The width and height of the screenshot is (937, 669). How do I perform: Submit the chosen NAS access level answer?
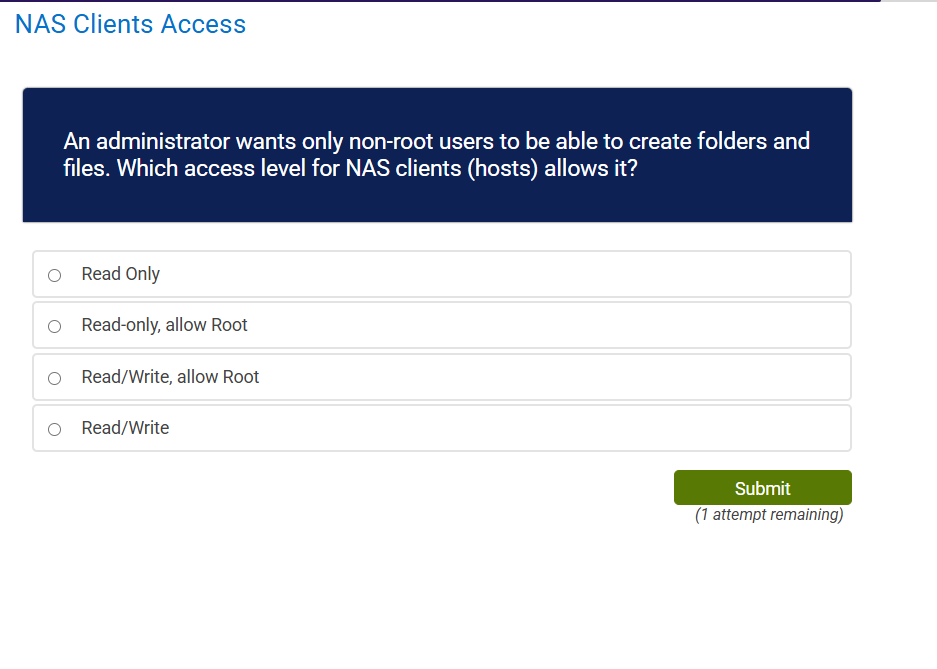coord(762,487)
